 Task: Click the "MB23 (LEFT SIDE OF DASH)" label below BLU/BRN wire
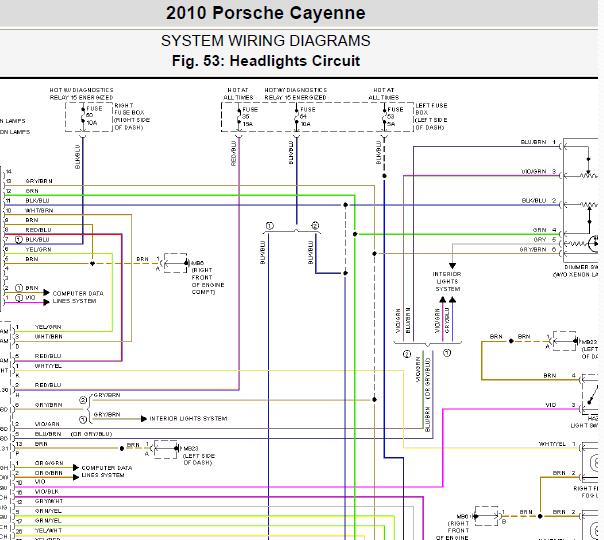point(198,456)
